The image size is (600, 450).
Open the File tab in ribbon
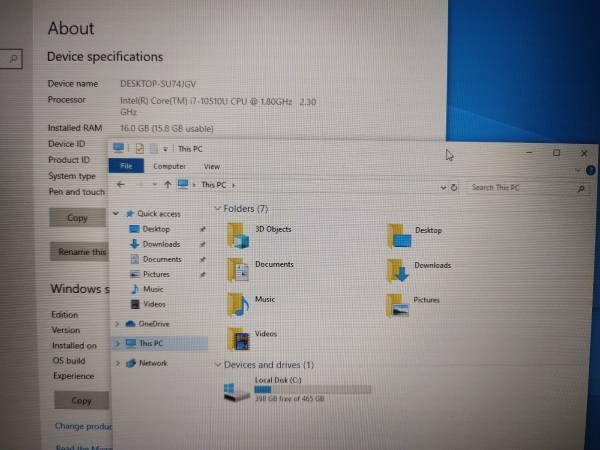126,166
